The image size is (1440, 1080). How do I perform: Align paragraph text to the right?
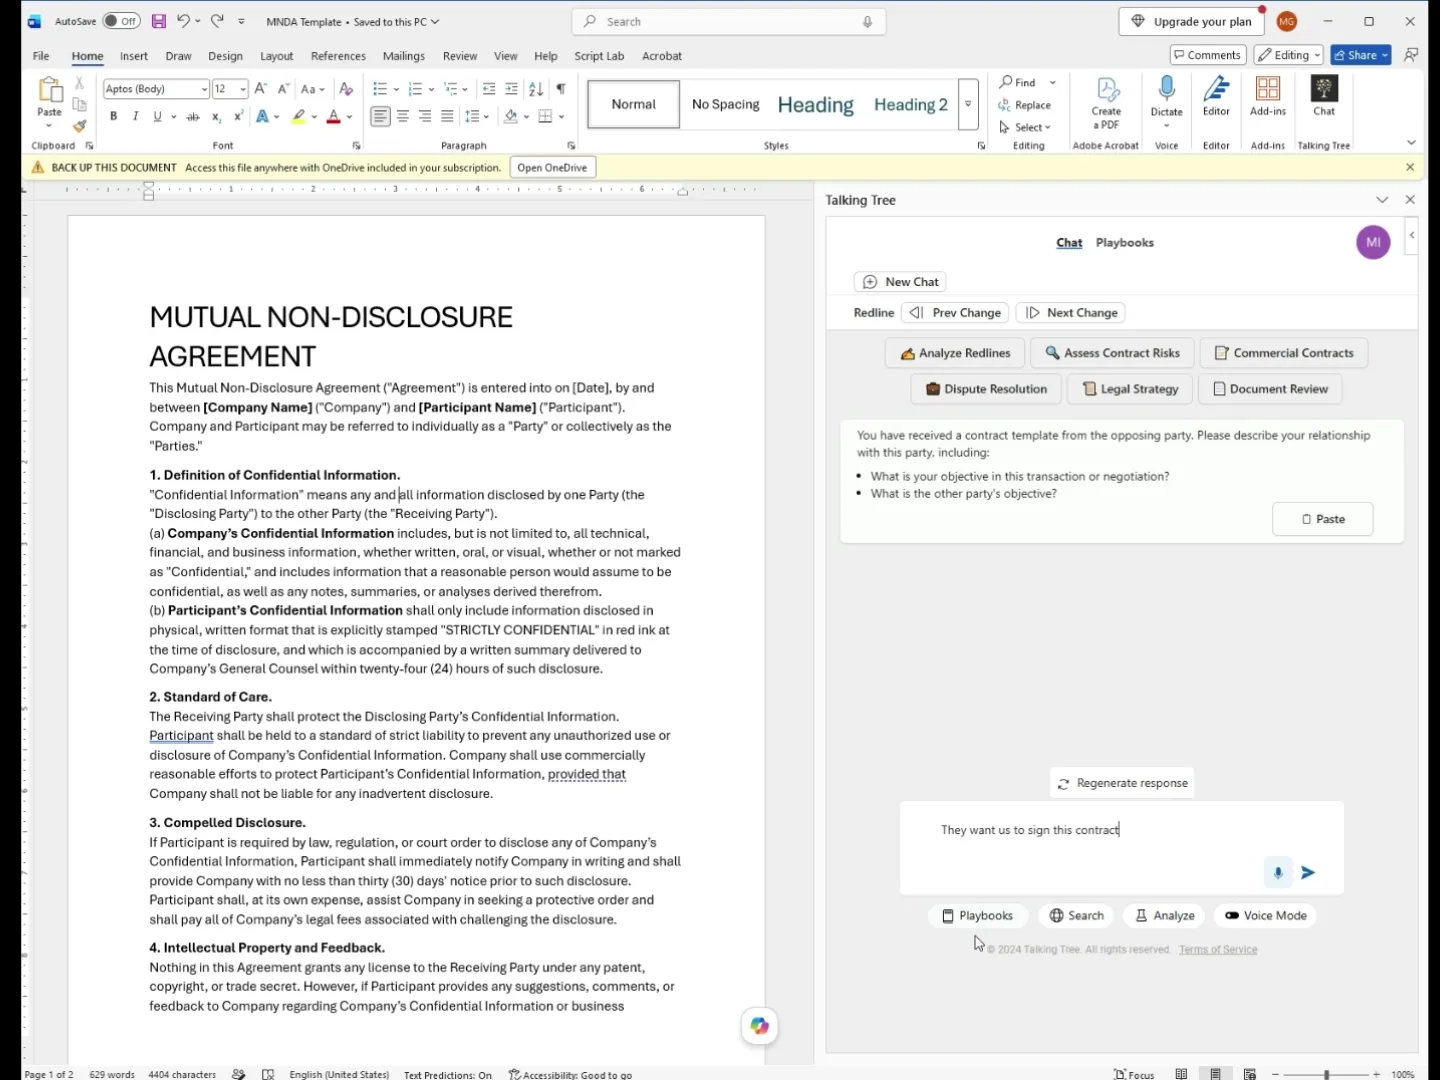pyautogui.click(x=425, y=117)
